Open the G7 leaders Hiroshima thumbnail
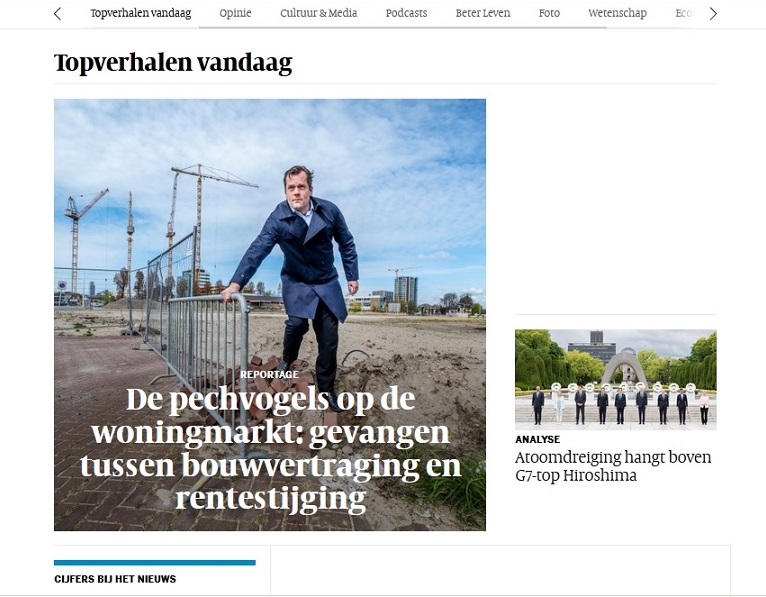766x597 pixels. (x=616, y=380)
